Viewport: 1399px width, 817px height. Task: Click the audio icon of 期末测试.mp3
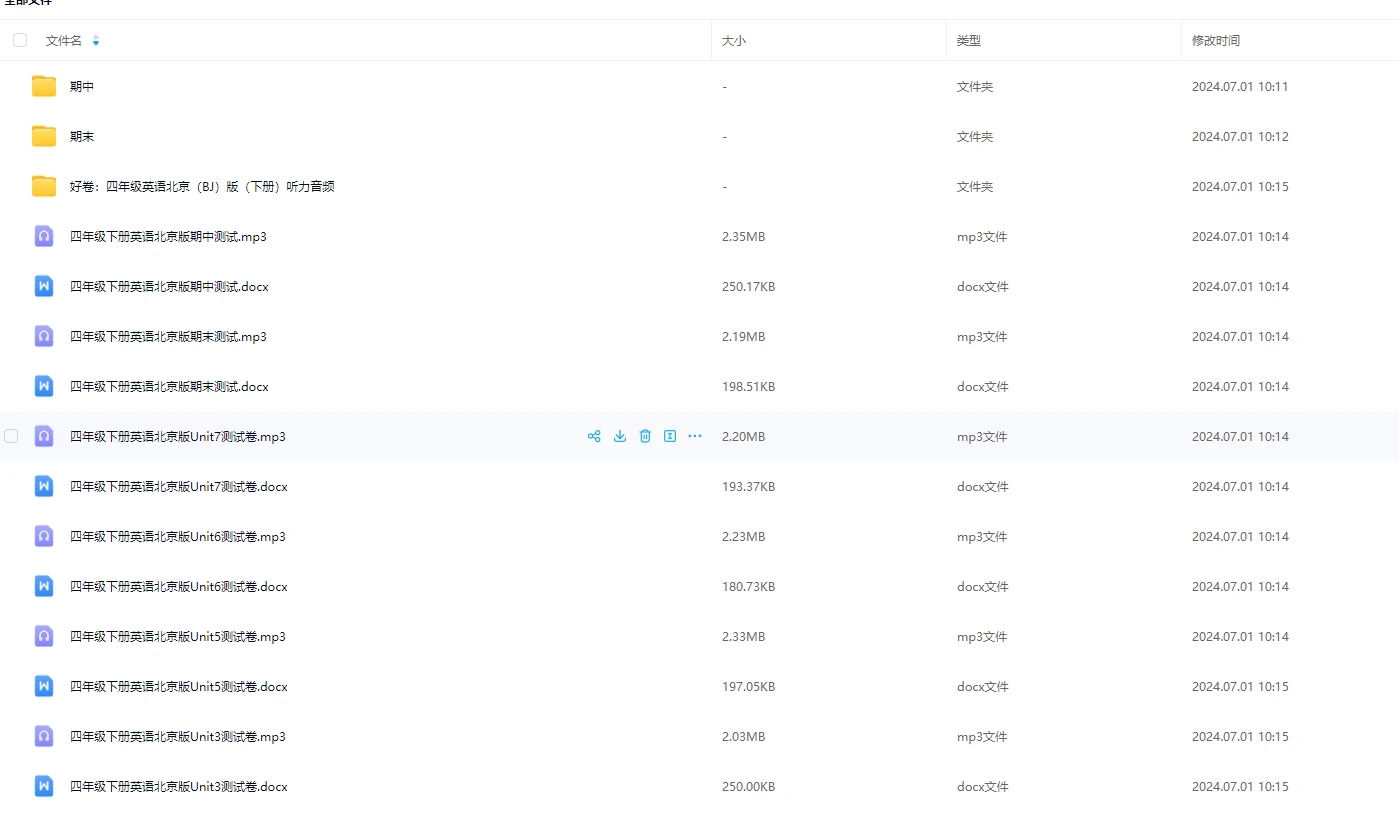[44, 336]
